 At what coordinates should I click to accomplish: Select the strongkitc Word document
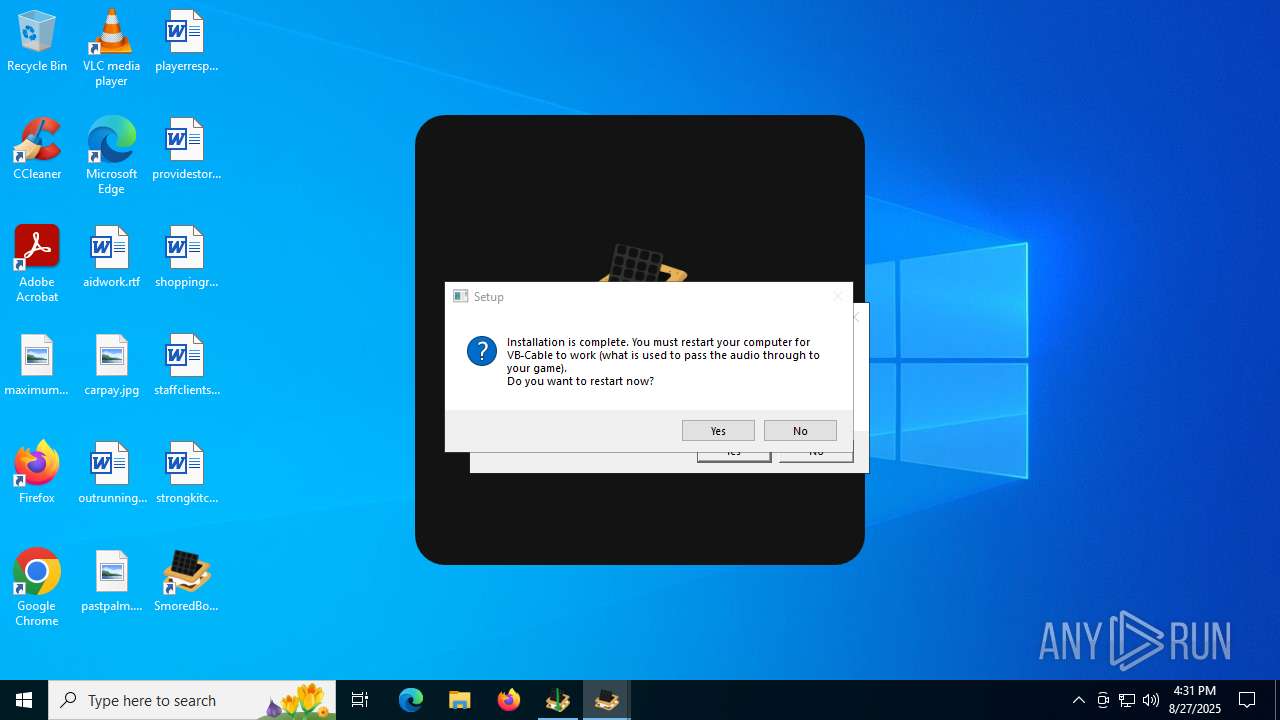coord(186,473)
